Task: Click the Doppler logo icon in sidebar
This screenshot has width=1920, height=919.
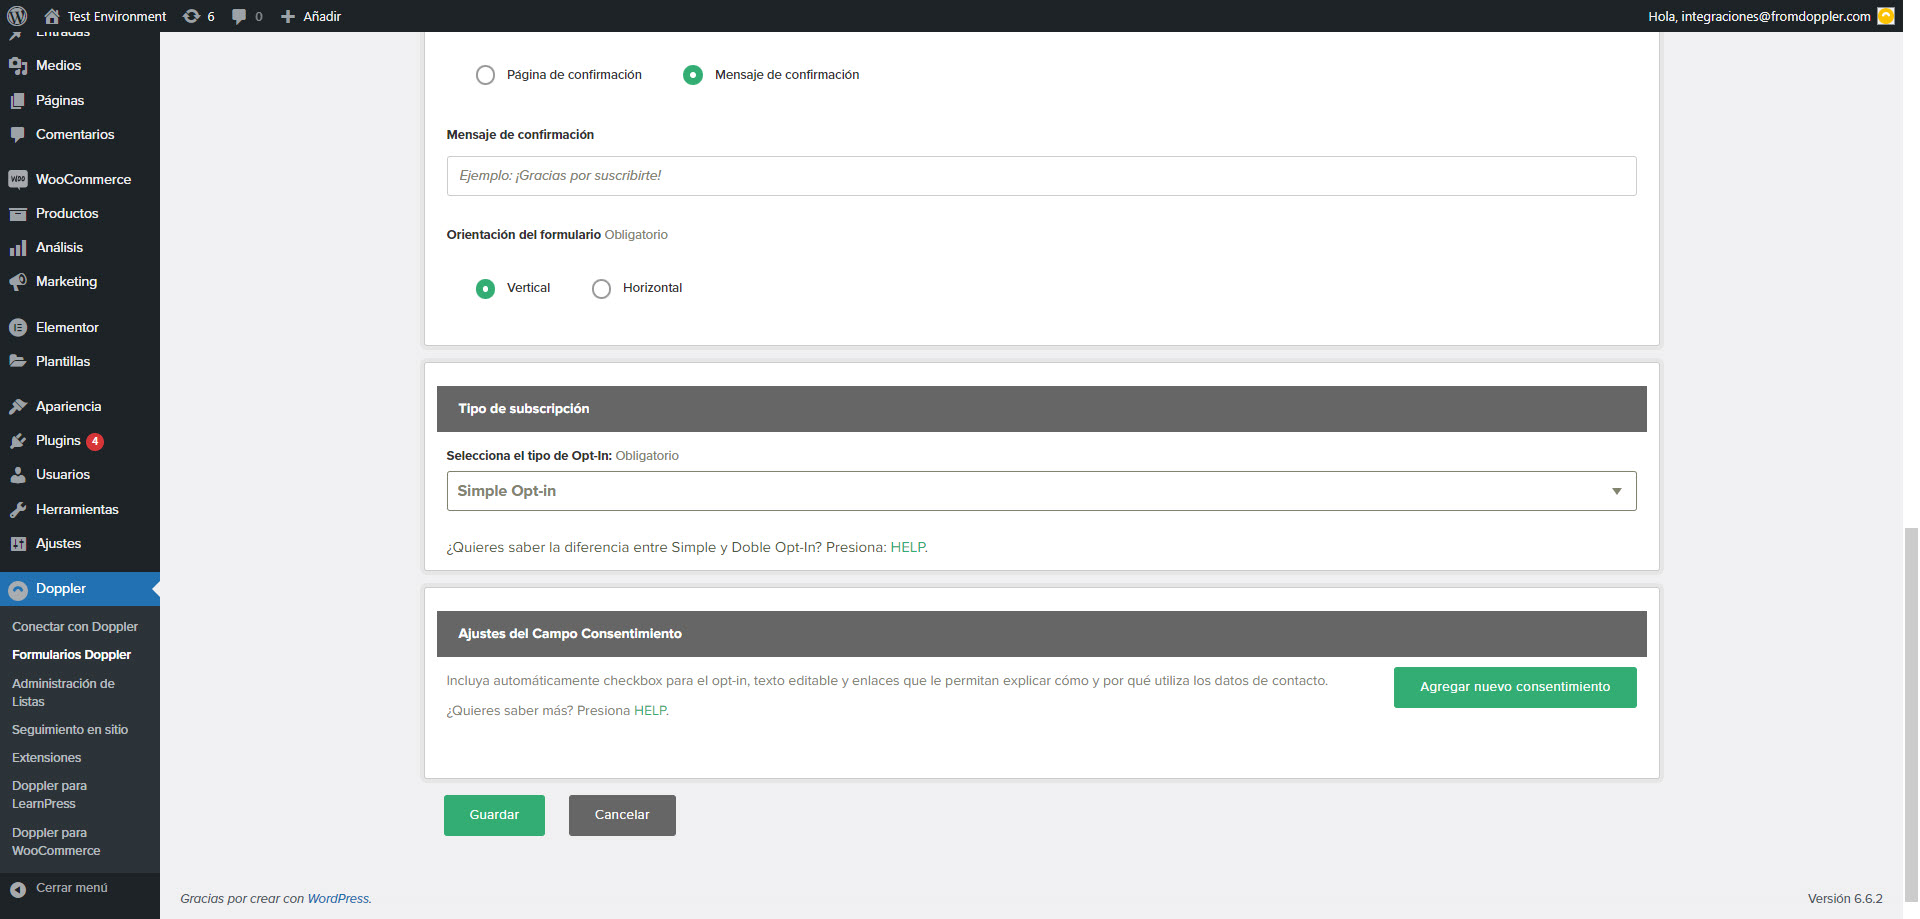Action: [x=18, y=589]
